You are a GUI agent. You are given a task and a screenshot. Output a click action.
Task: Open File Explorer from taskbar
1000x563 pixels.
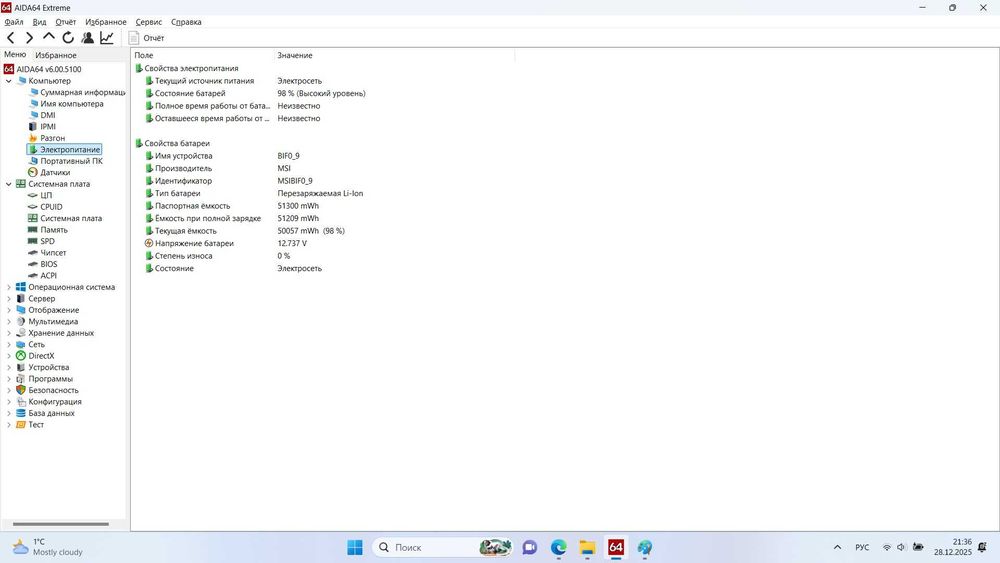[587, 548]
